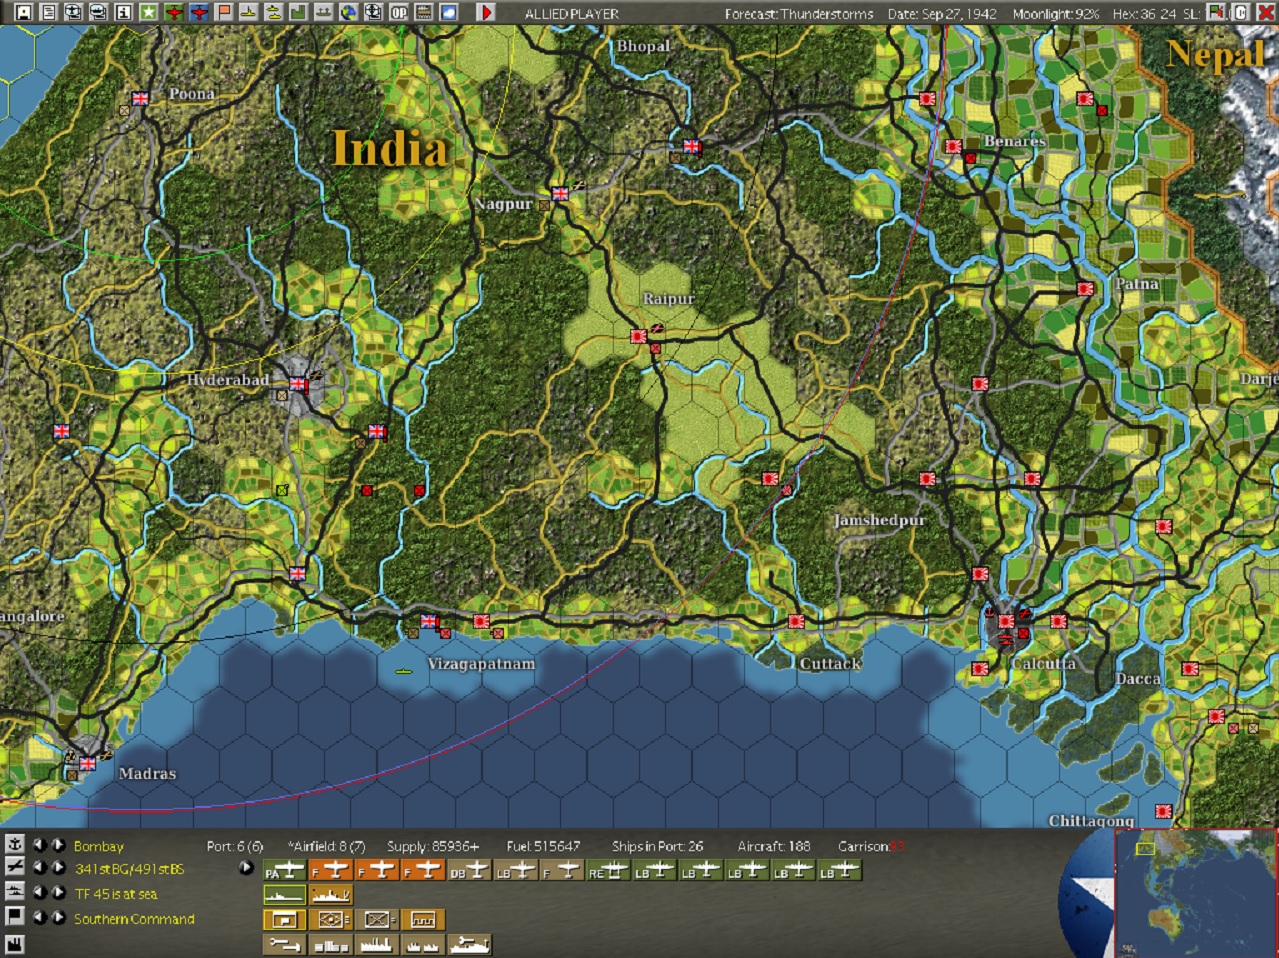
Task: Open the document list icon in top toolbar
Action: point(48,12)
